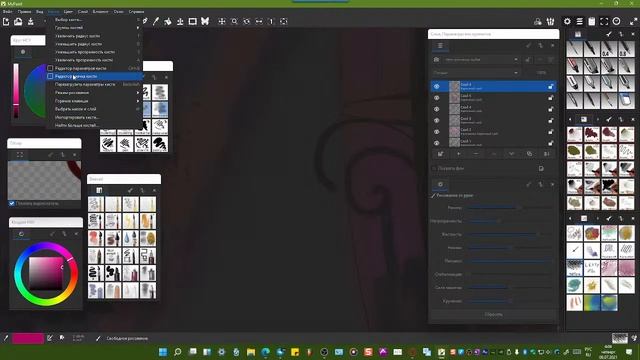Click the merge layer icon at row end
640x360 pixels.
click(x=547, y=154)
